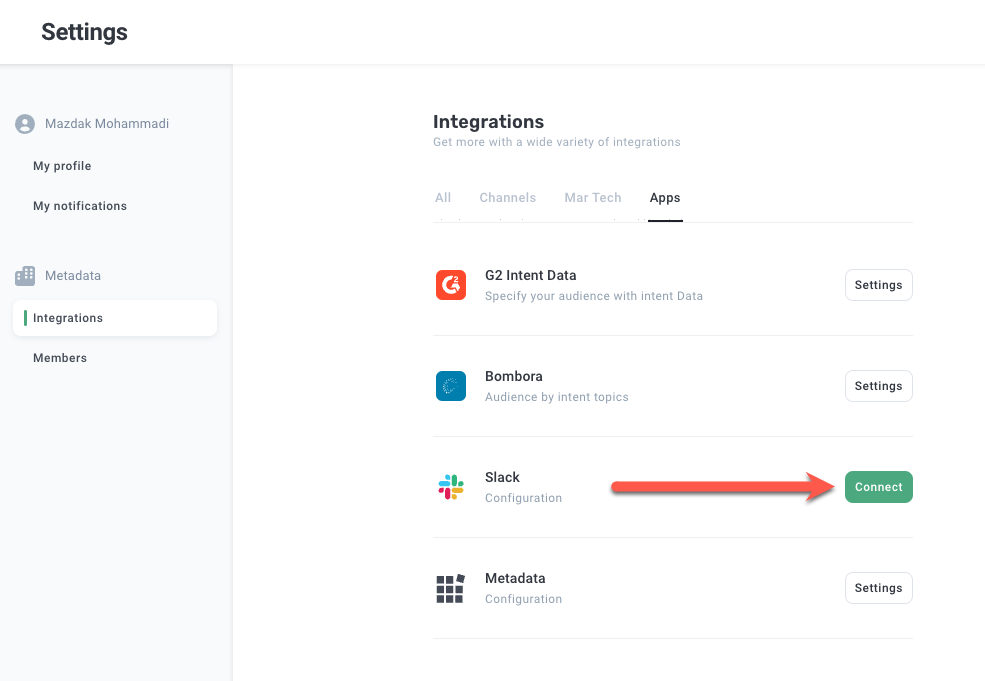Click the Mazdak Mohammadi user name

(107, 124)
